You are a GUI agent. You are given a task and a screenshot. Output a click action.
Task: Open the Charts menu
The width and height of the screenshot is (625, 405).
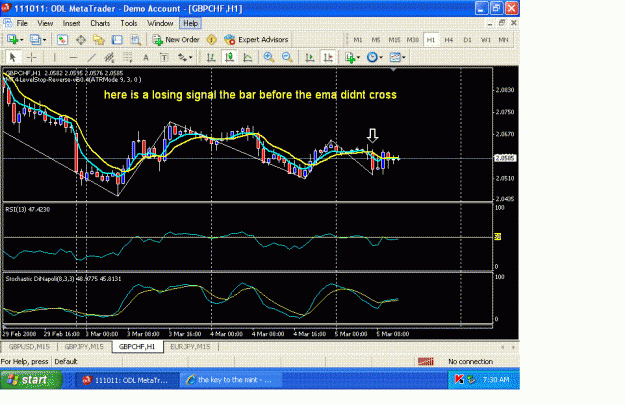point(100,24)
